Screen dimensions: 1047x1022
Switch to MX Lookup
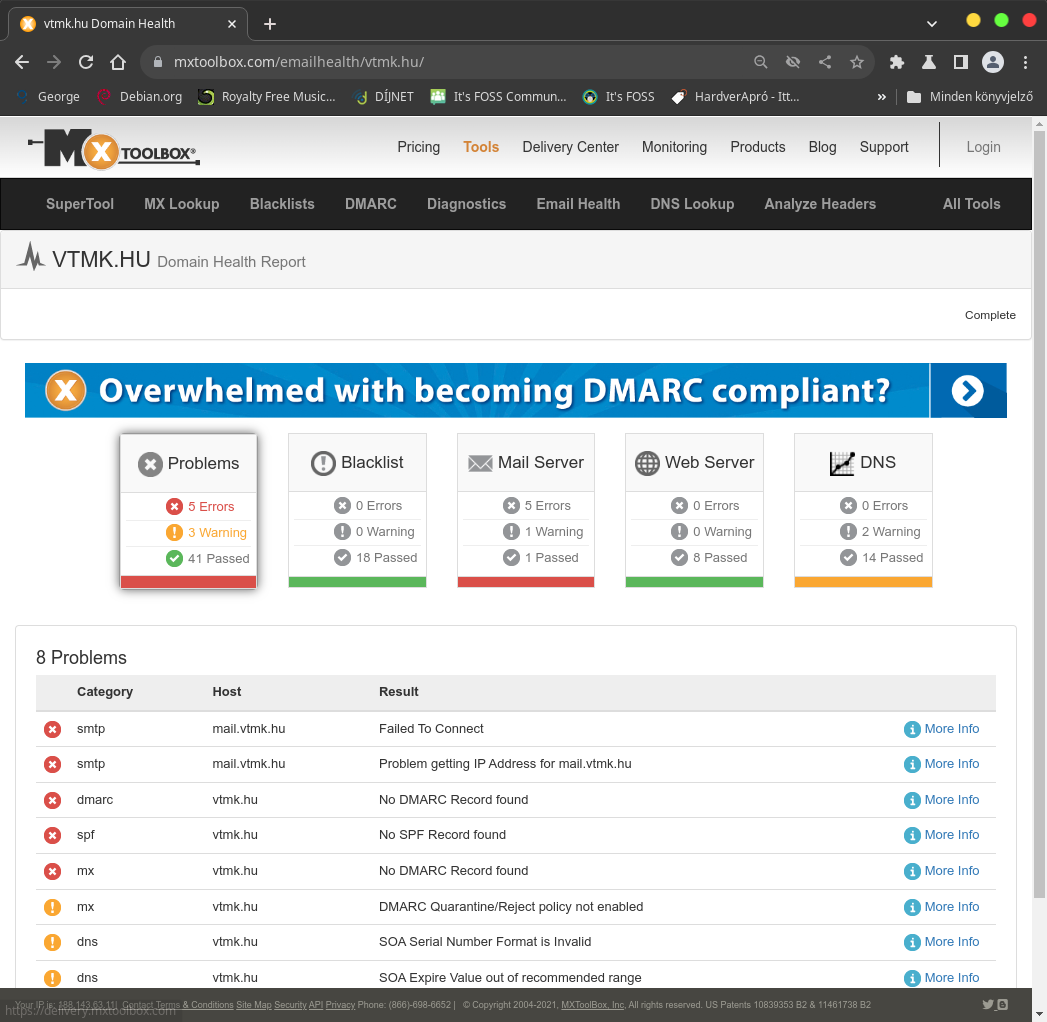[182, 204]
